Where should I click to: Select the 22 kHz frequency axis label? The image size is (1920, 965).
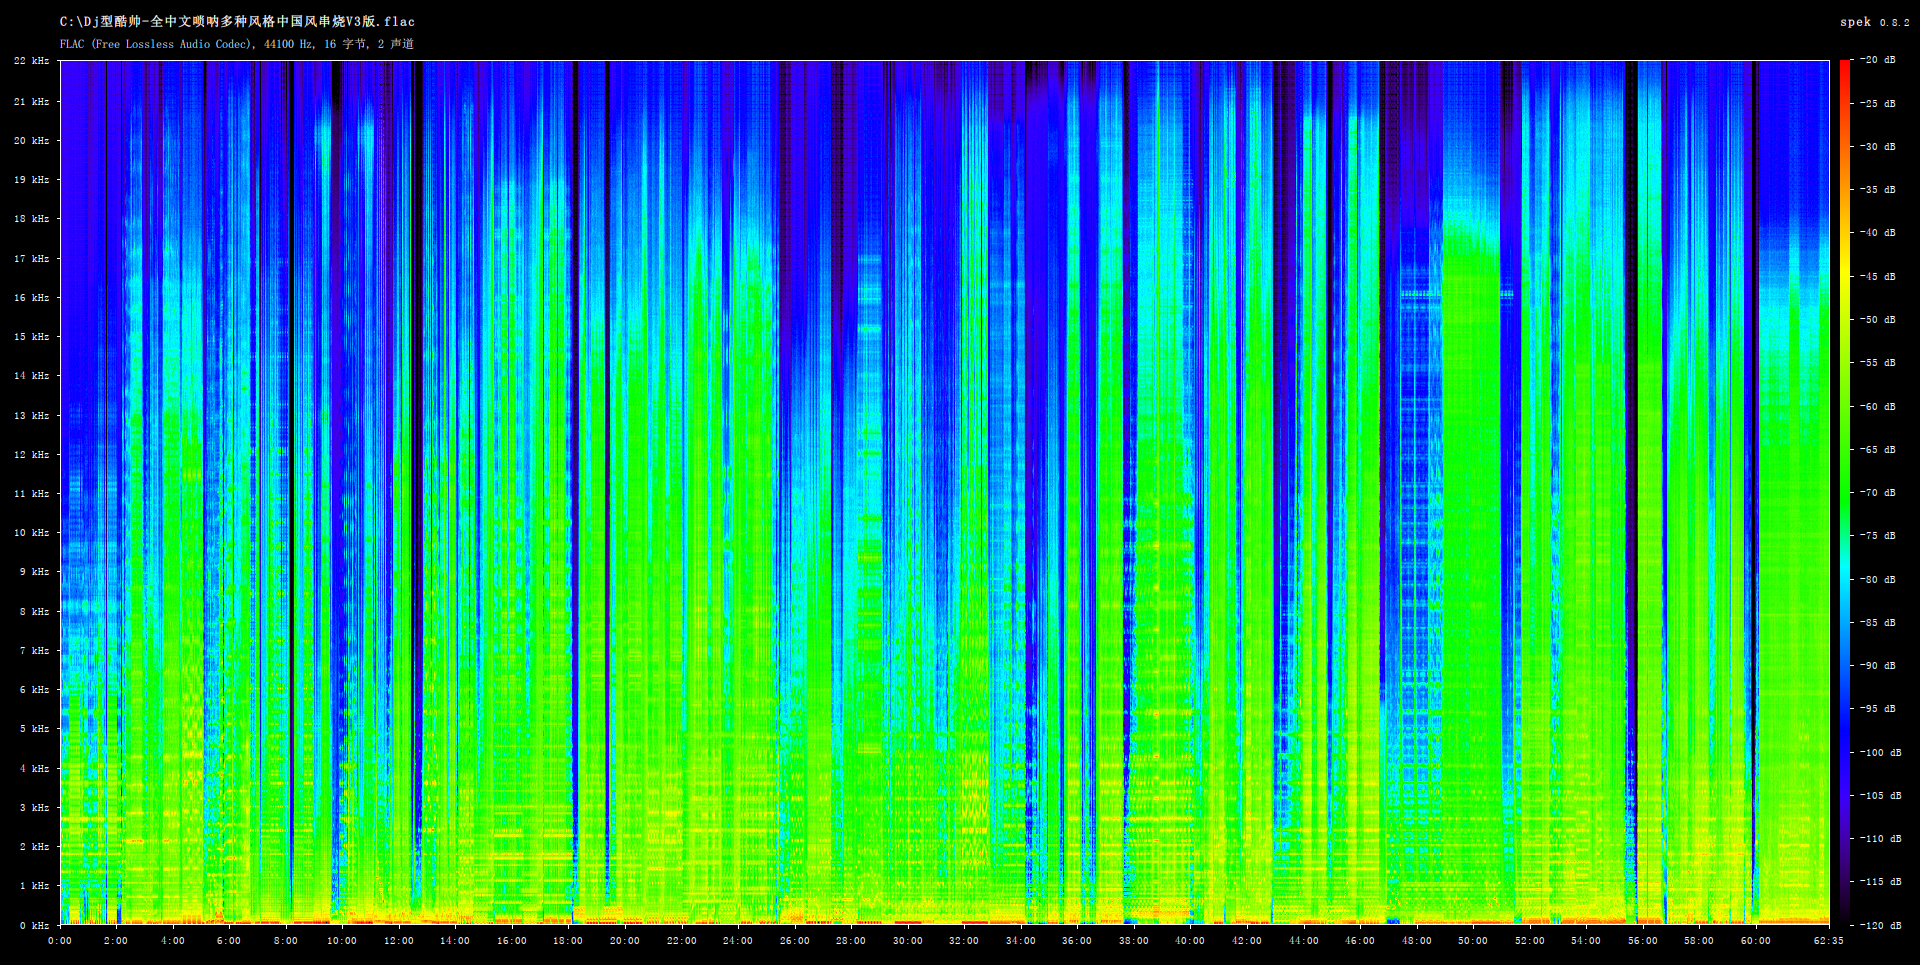(31, 61)
